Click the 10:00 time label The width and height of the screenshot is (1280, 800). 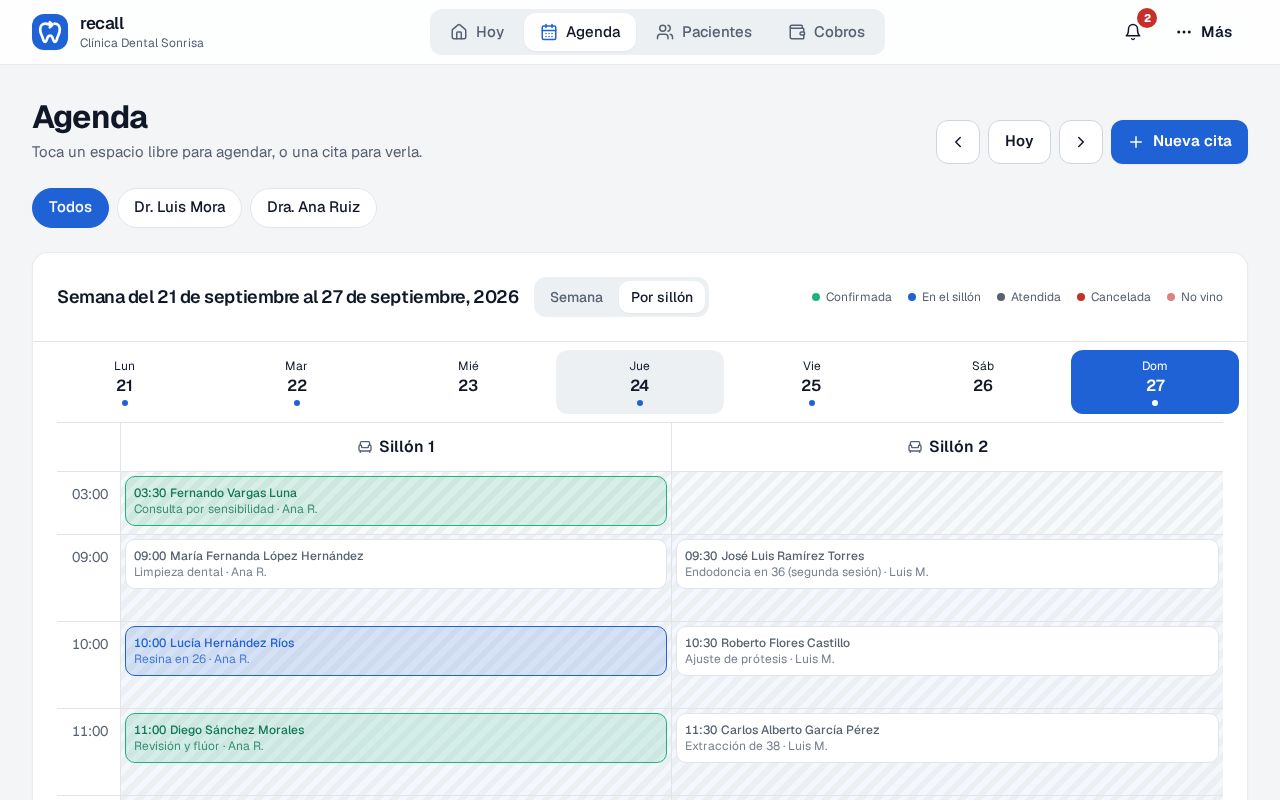(x=90, y=644)
